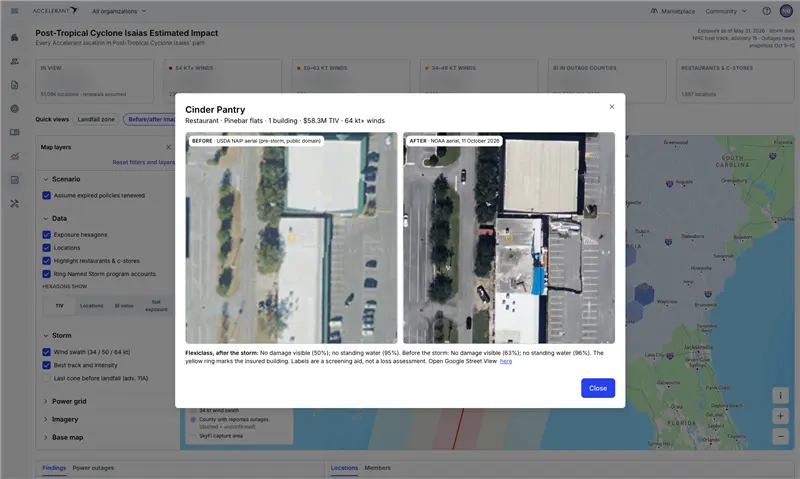Open the All organizations dropdown
The image size is (800, 479).
119,11
